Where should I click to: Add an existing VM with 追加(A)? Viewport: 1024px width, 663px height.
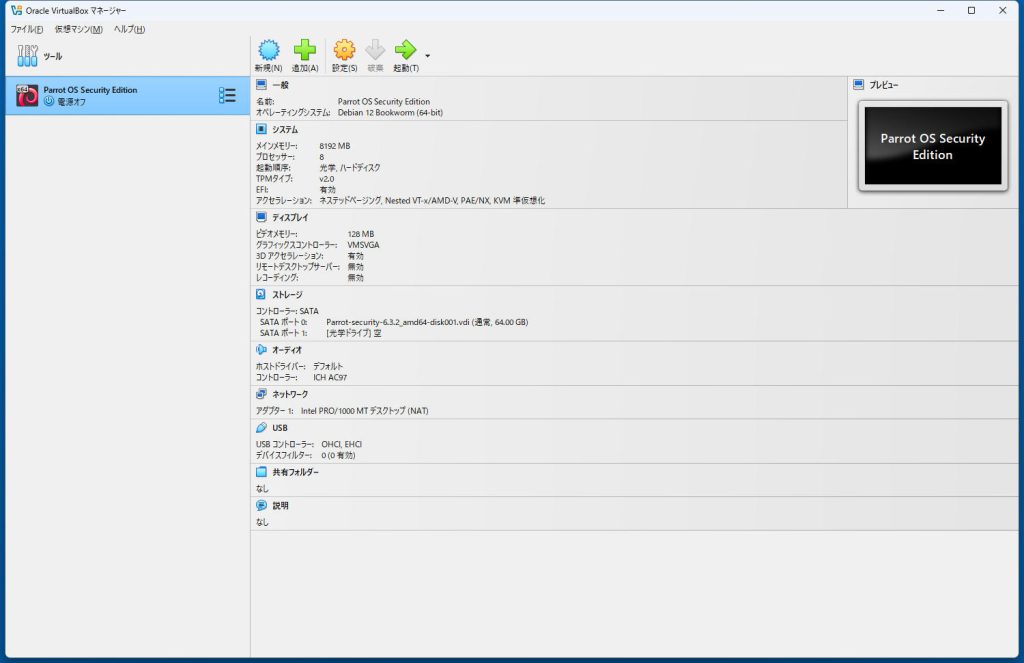[x=305, y=56]
